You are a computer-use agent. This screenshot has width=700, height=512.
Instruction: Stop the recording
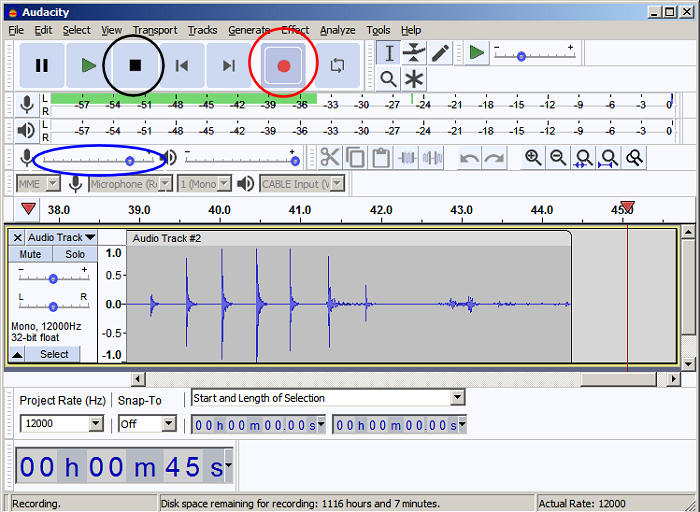[135, 66]
